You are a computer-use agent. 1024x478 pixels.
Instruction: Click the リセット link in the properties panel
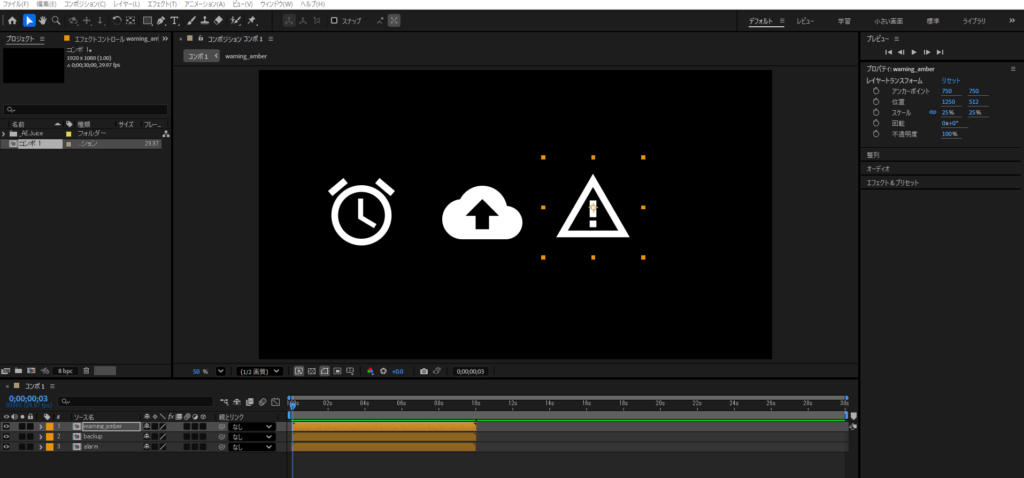pos(951,80)
